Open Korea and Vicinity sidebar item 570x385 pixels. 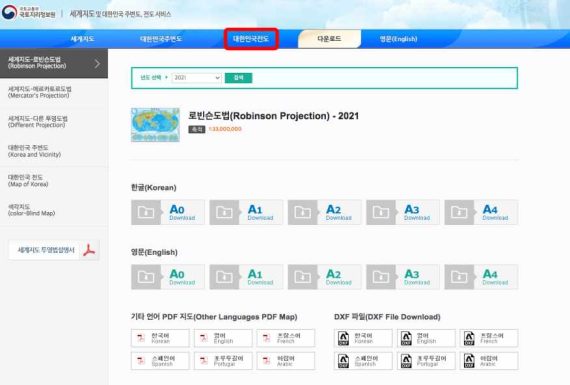(54, 151)
